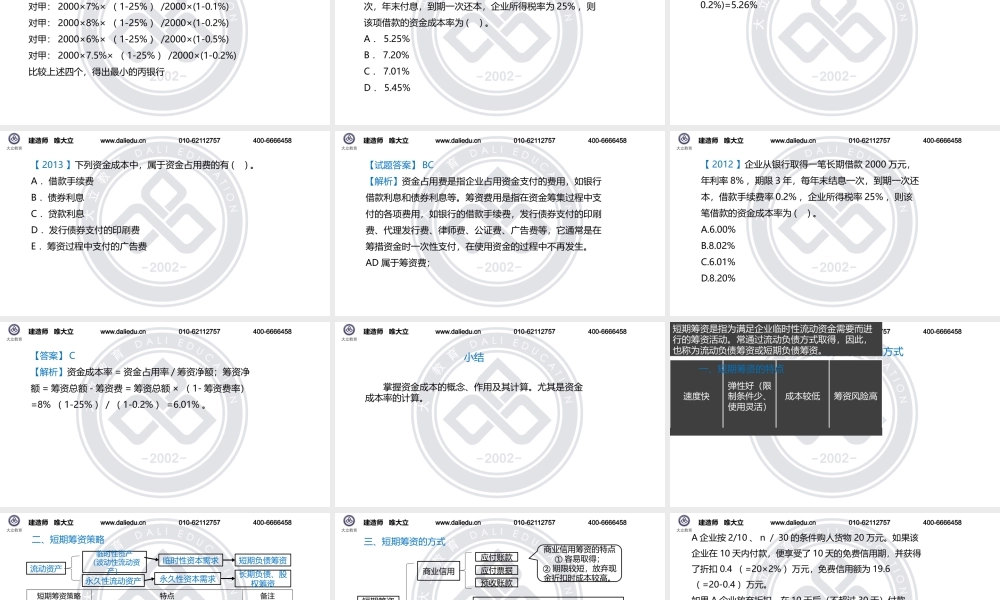Click the Dali logo on the 答案 C slide
Viewport: 1000px width, 600px height.
coord(12,327)
